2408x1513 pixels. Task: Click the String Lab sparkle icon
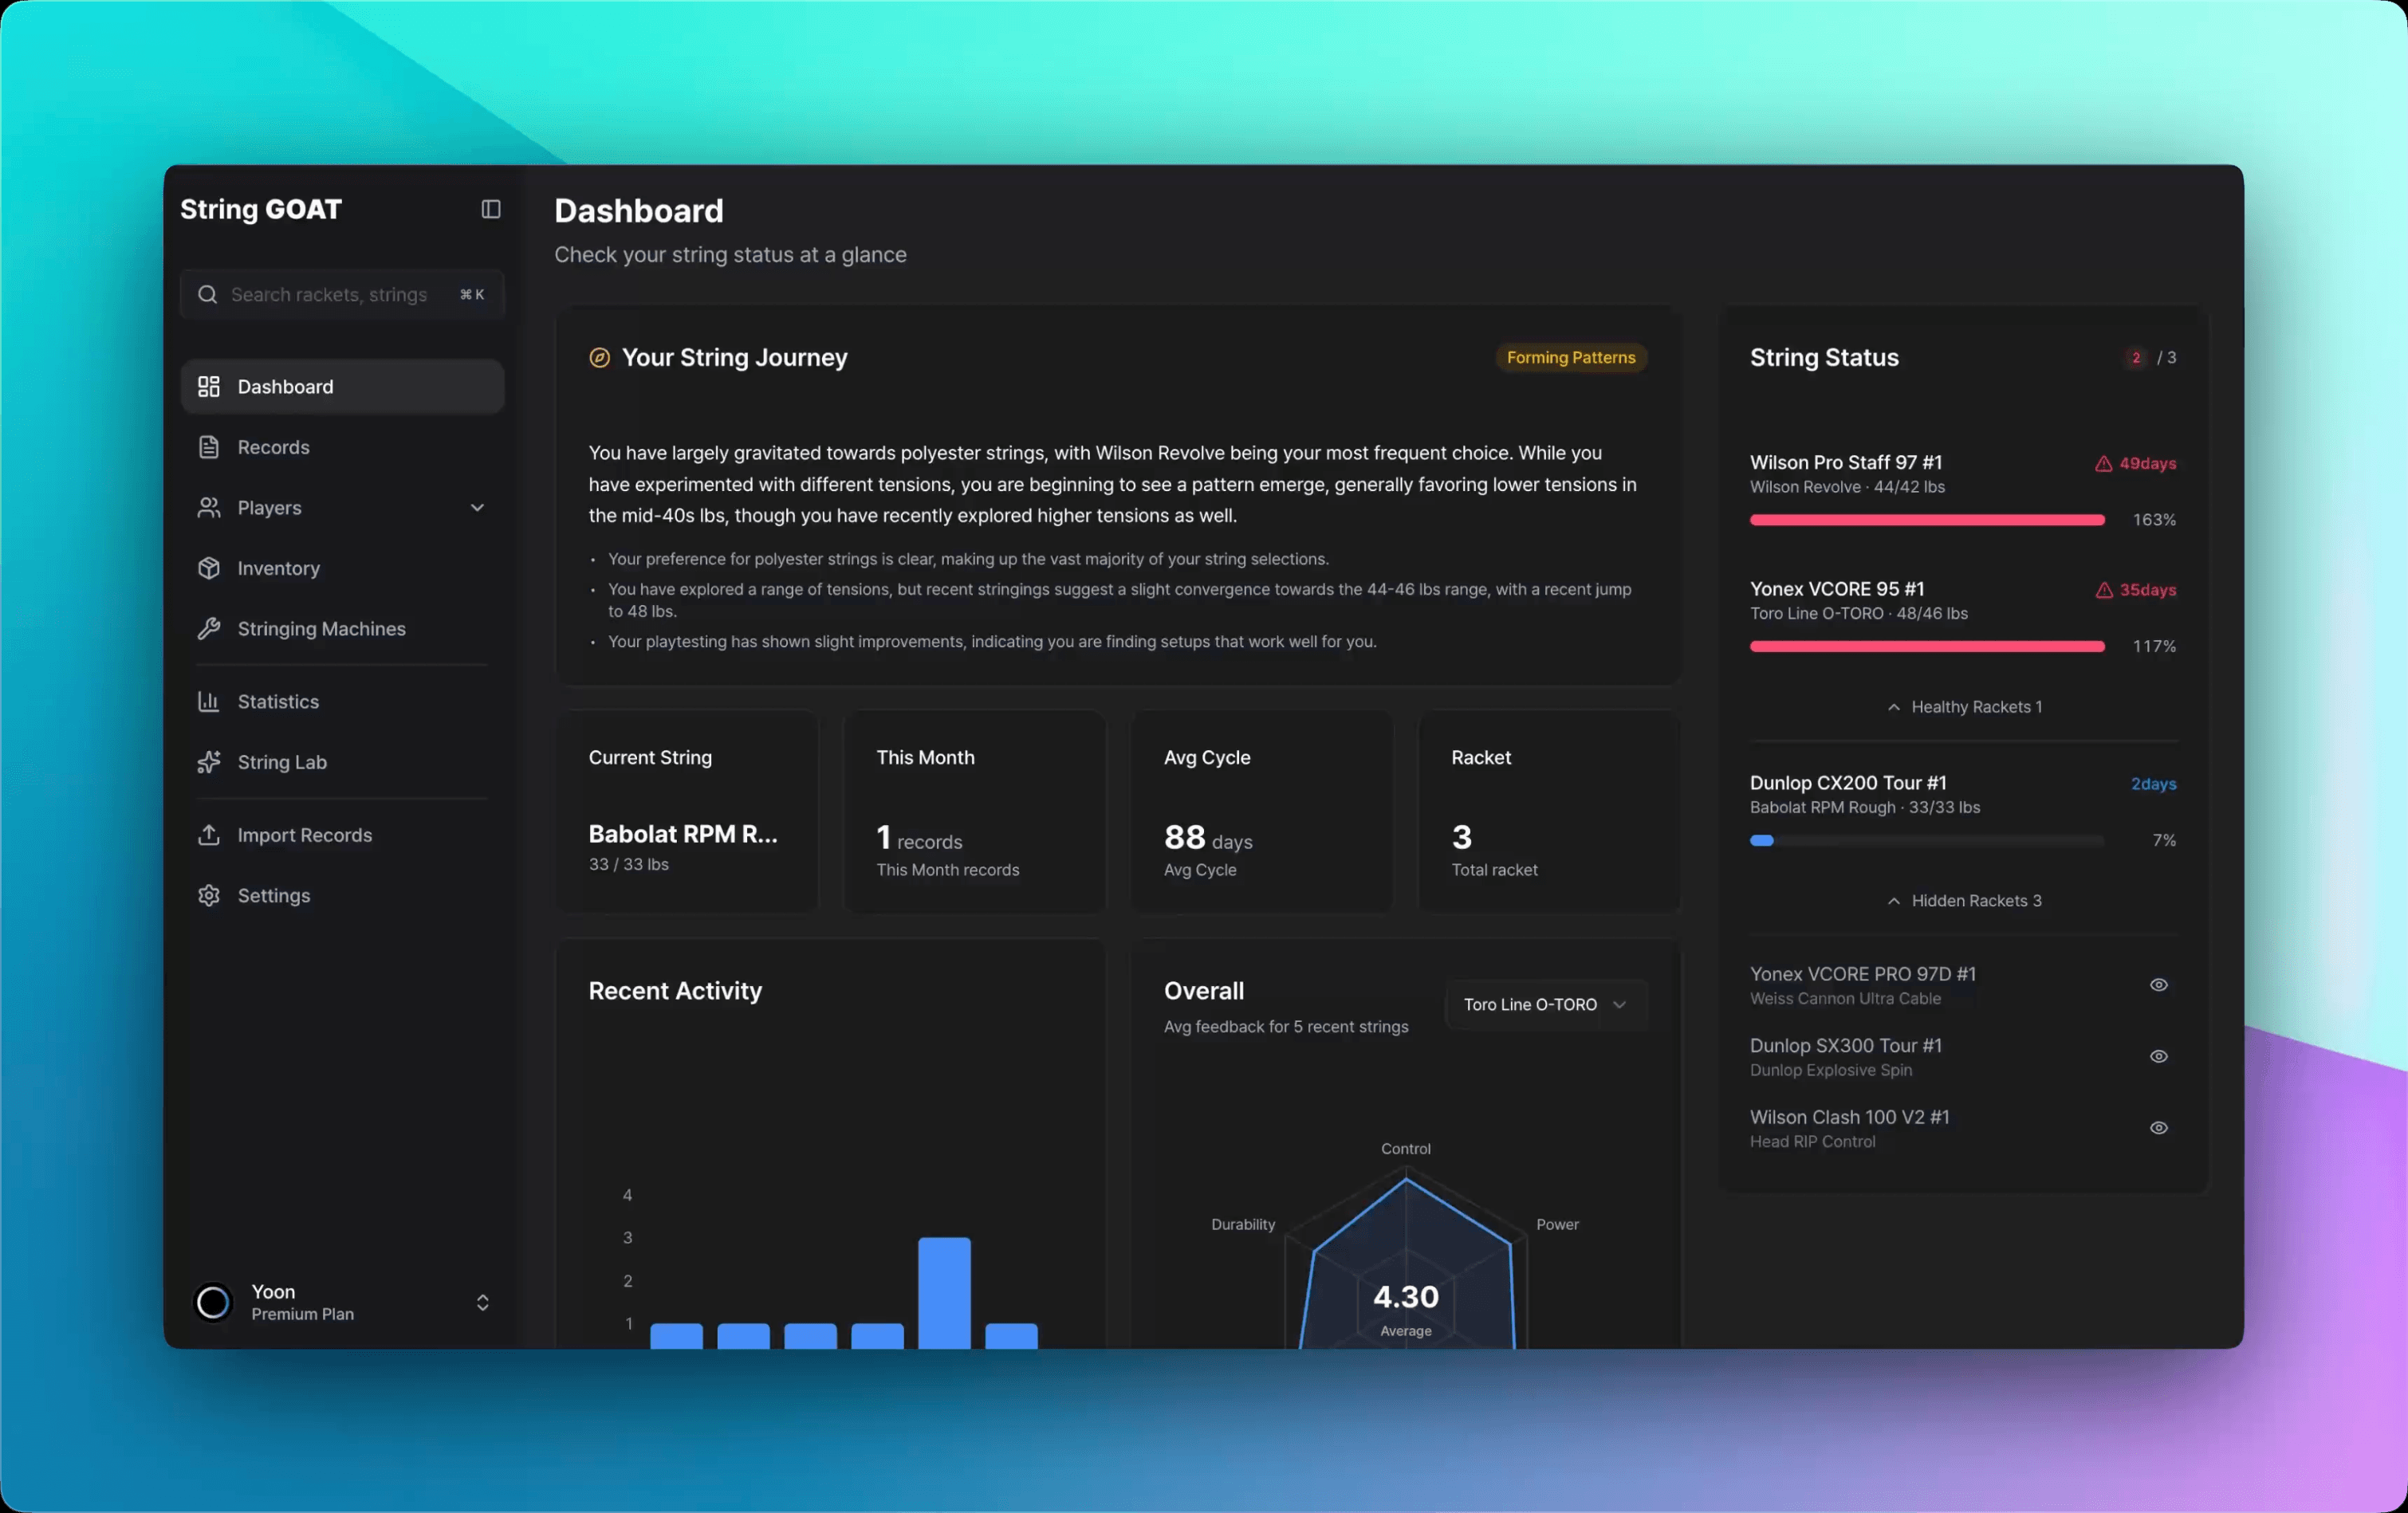[x=208, y=762]
